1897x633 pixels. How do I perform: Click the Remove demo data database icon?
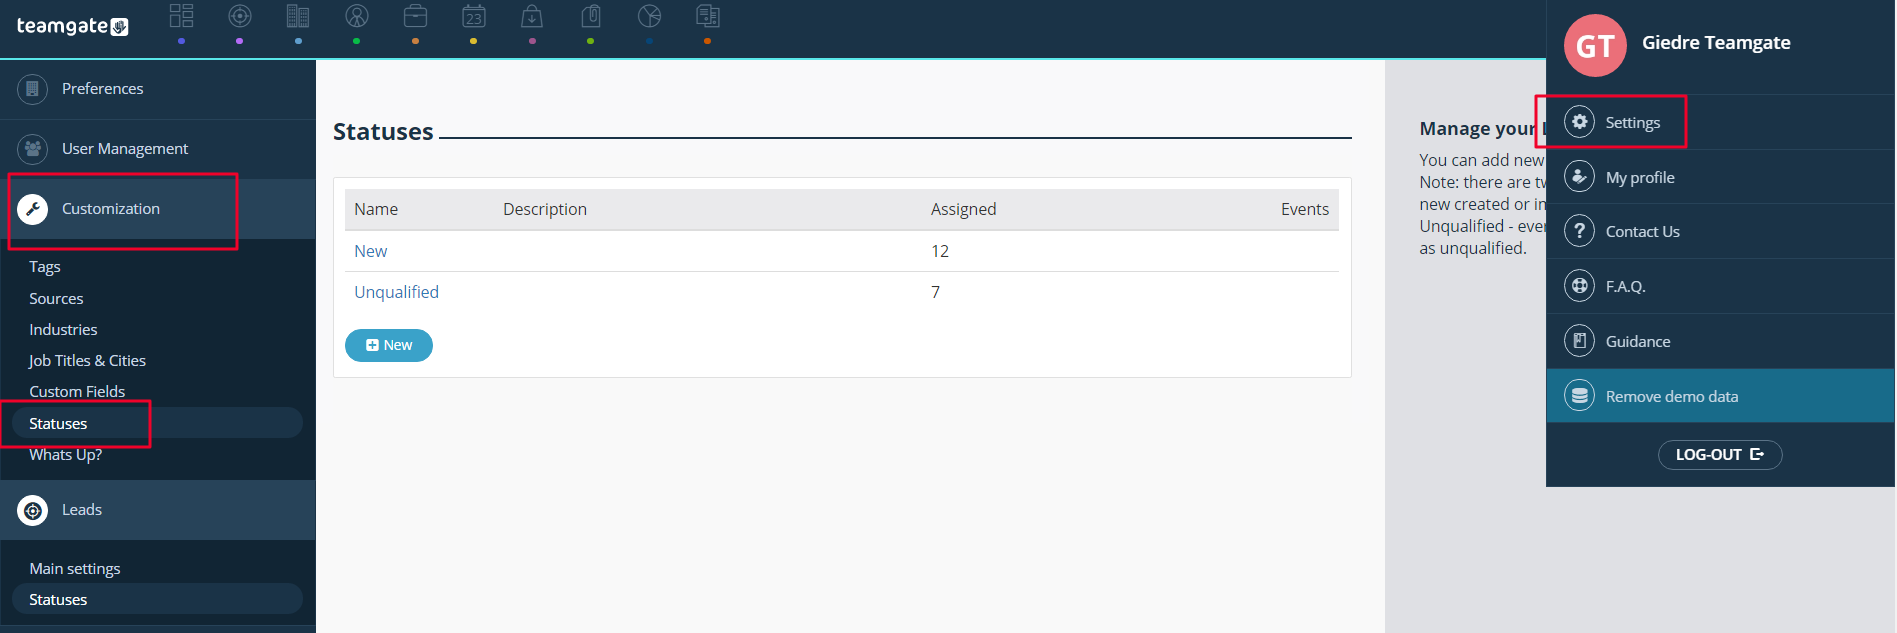click(1579, 396)
